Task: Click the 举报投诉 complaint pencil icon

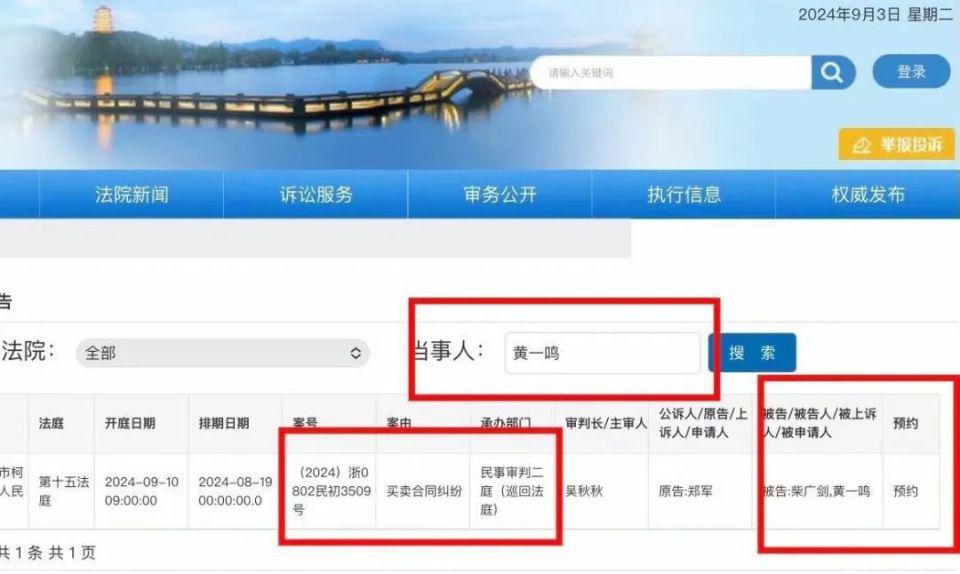Action: [861, 145]
